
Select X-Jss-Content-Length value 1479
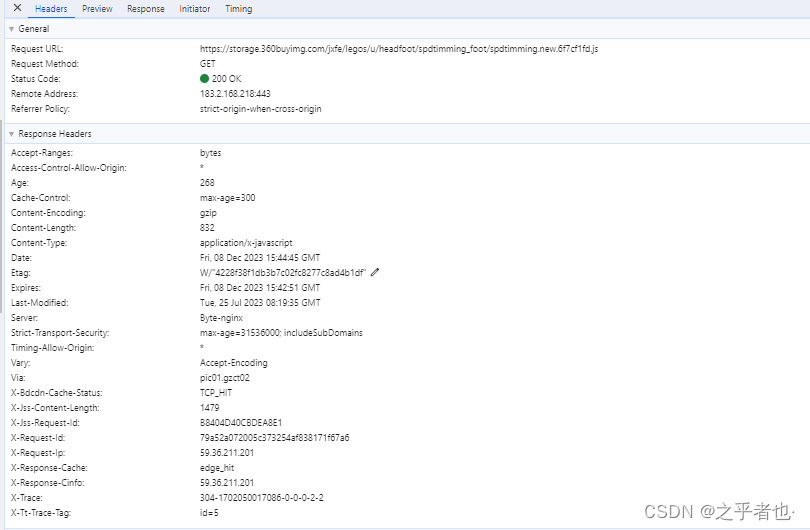pyautogui.click(x=209, y=408)
